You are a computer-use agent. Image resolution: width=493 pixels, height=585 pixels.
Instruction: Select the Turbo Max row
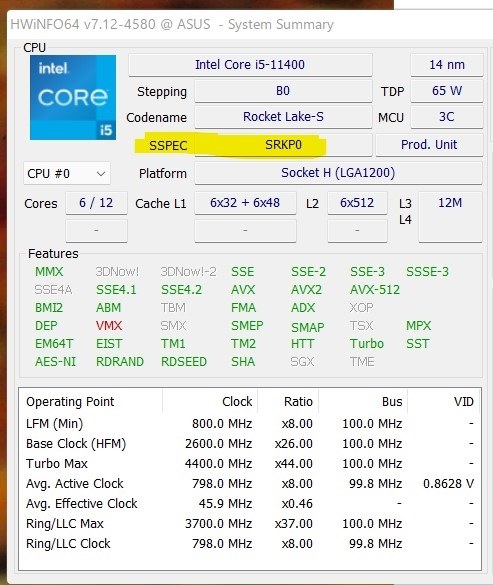(250, 464)
